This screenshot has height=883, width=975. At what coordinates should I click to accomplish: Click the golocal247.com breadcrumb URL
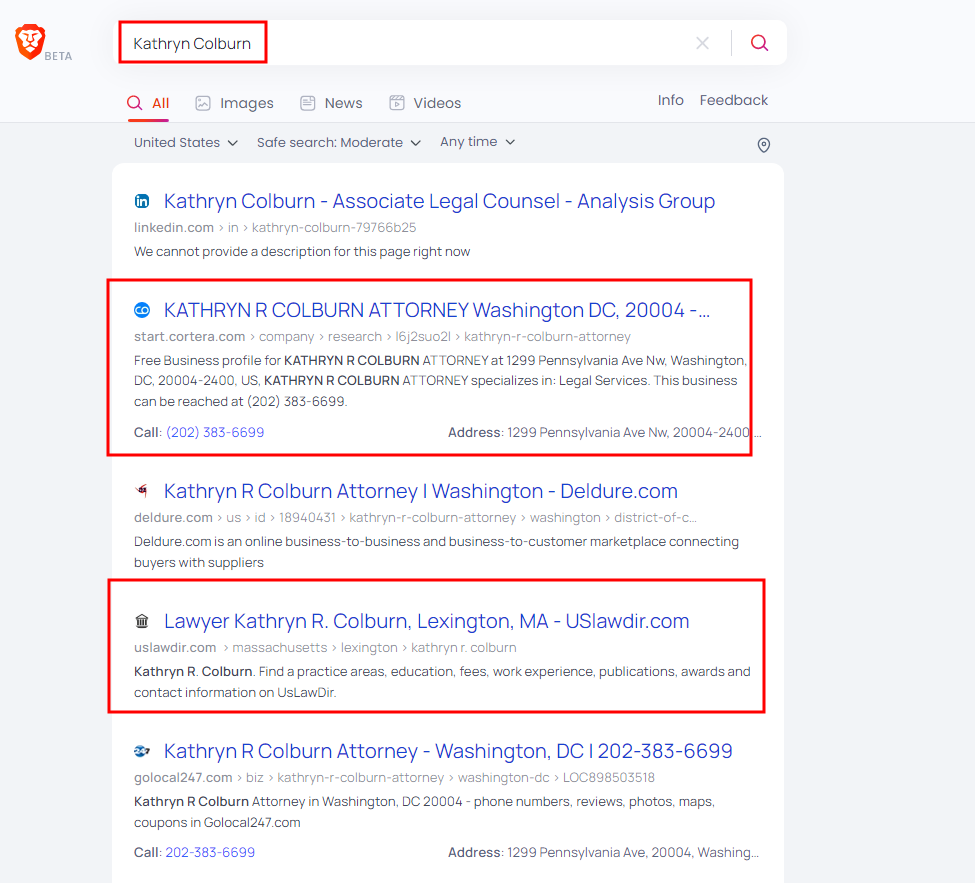394,777
